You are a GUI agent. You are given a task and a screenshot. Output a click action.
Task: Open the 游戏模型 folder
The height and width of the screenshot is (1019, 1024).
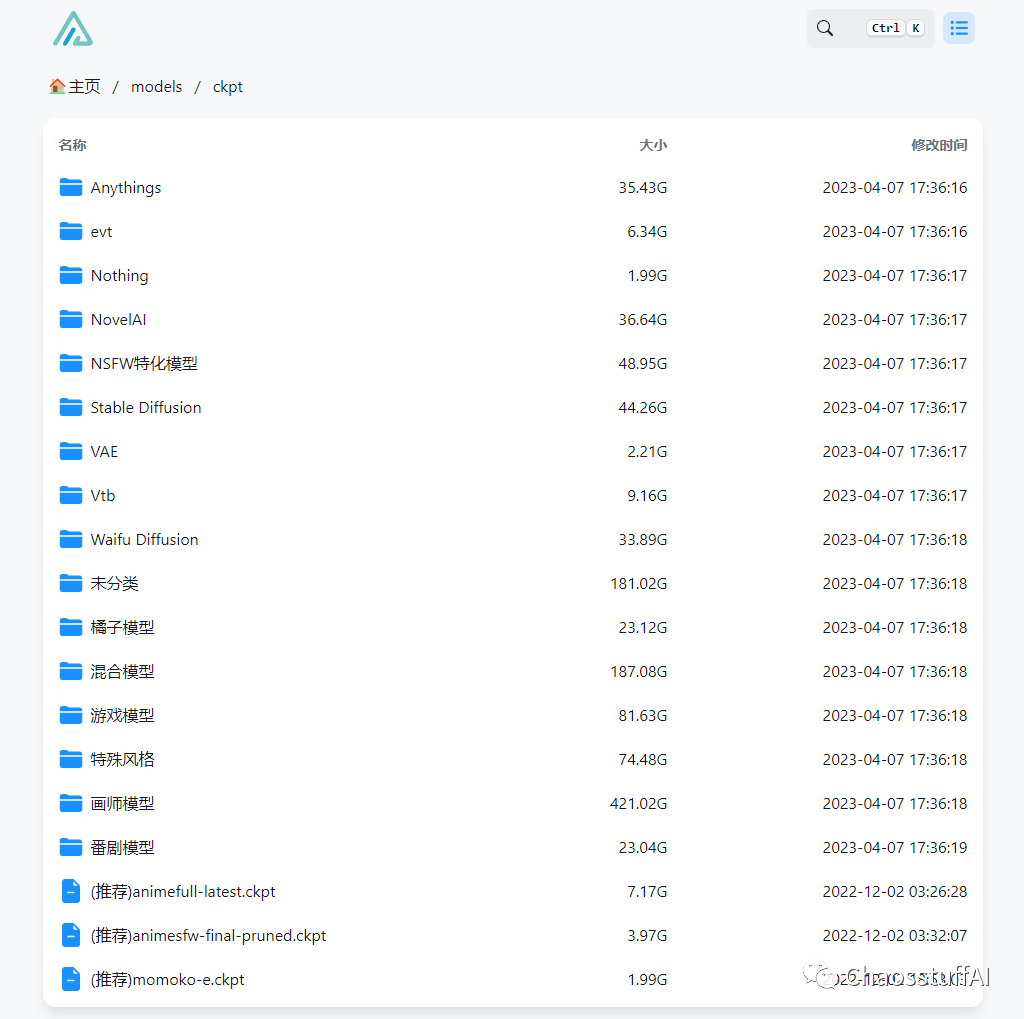pyautogui.click(x=512, y=715)
